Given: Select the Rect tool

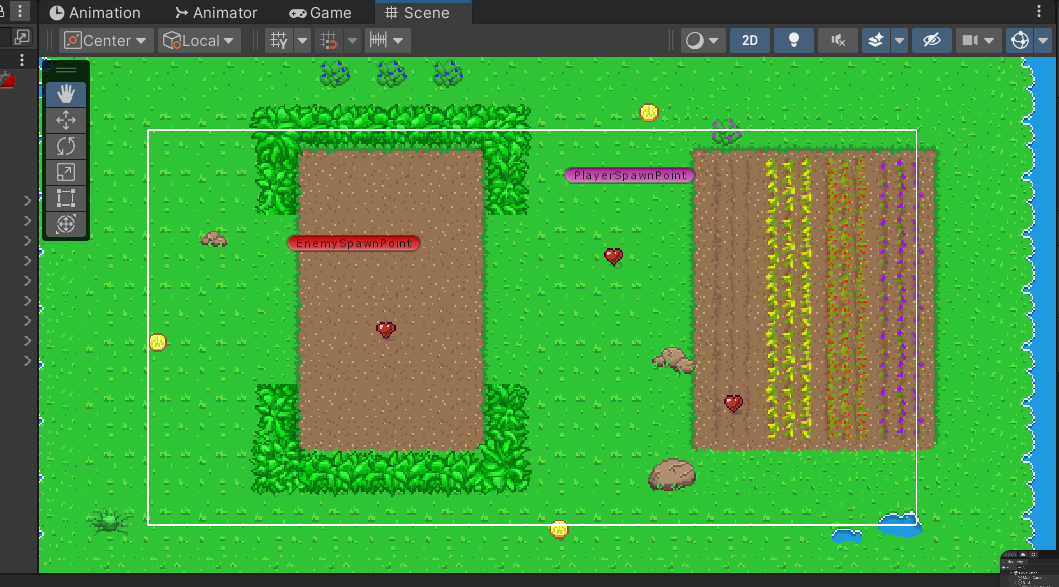Looking at the screenshot, I should pos(66,198).
